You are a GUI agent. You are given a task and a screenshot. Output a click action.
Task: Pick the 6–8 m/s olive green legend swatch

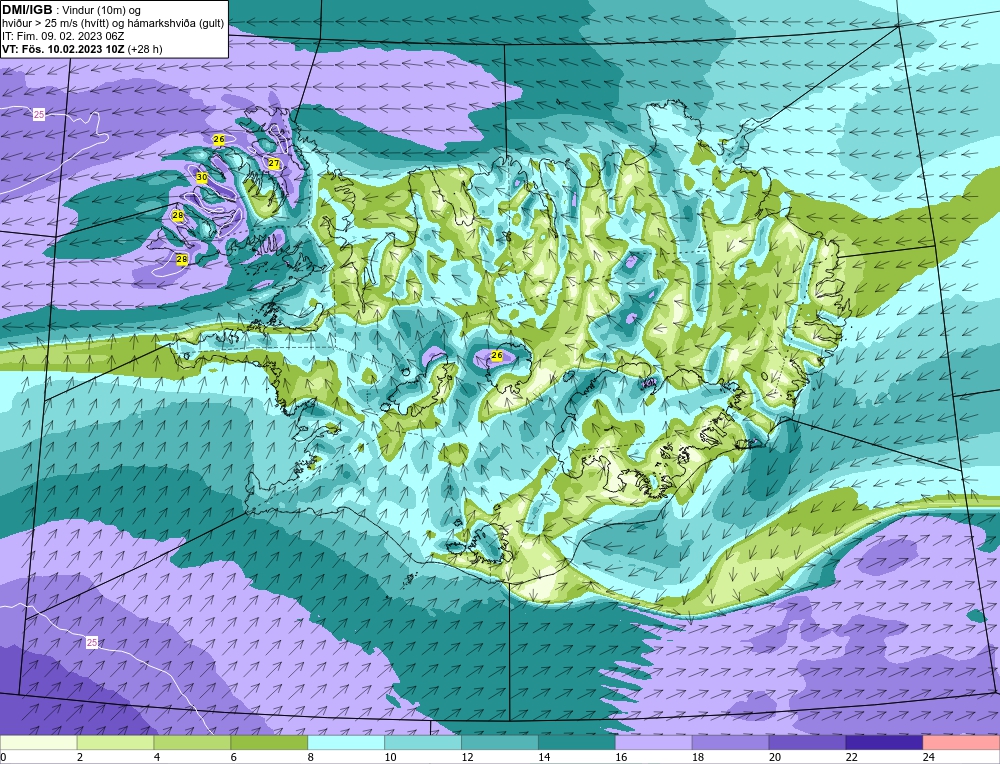(x=269, y=743)
